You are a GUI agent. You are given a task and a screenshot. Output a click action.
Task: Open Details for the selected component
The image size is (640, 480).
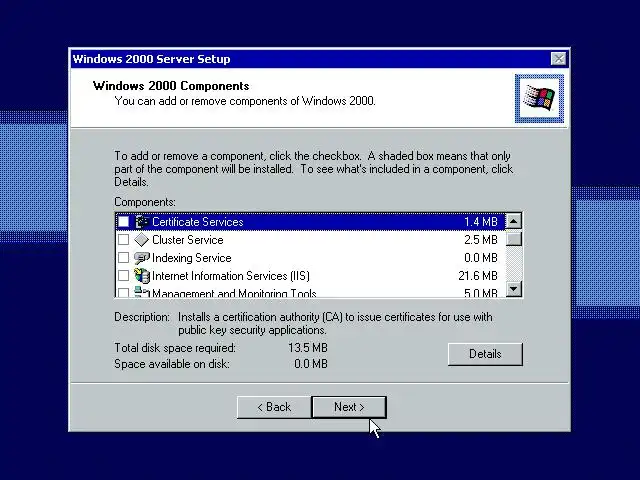485,354
